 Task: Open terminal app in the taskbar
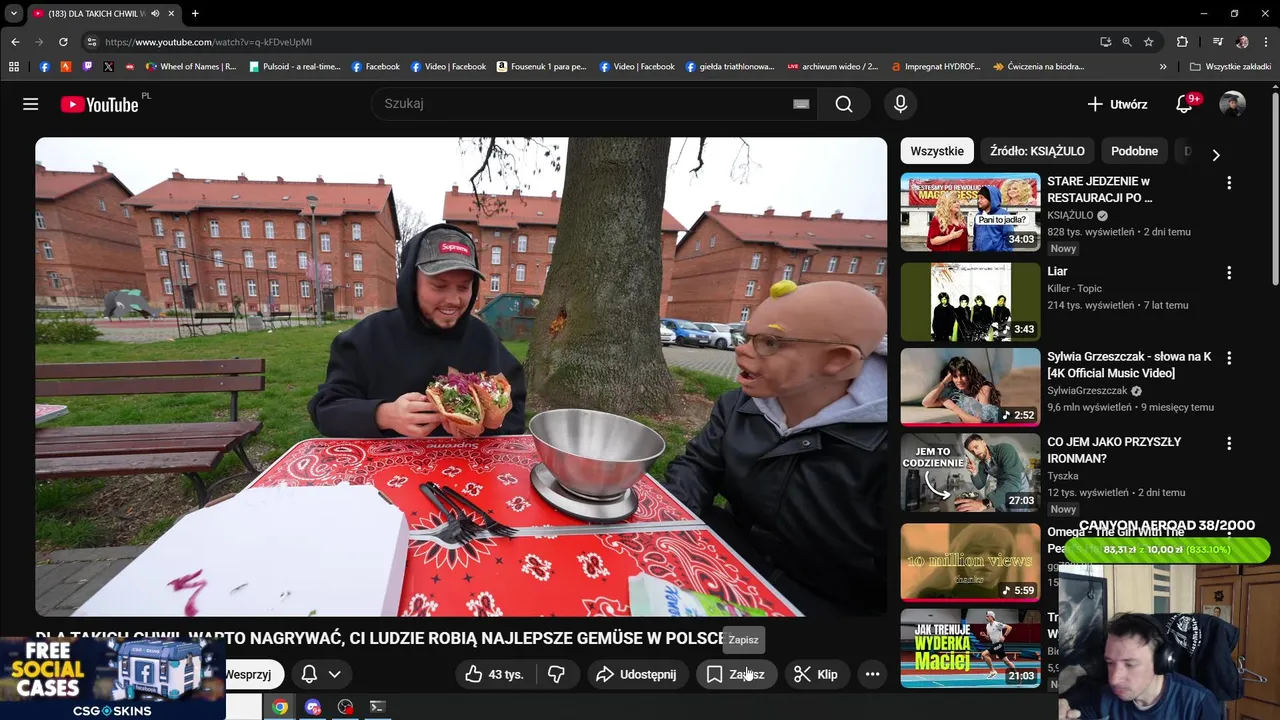377,707
